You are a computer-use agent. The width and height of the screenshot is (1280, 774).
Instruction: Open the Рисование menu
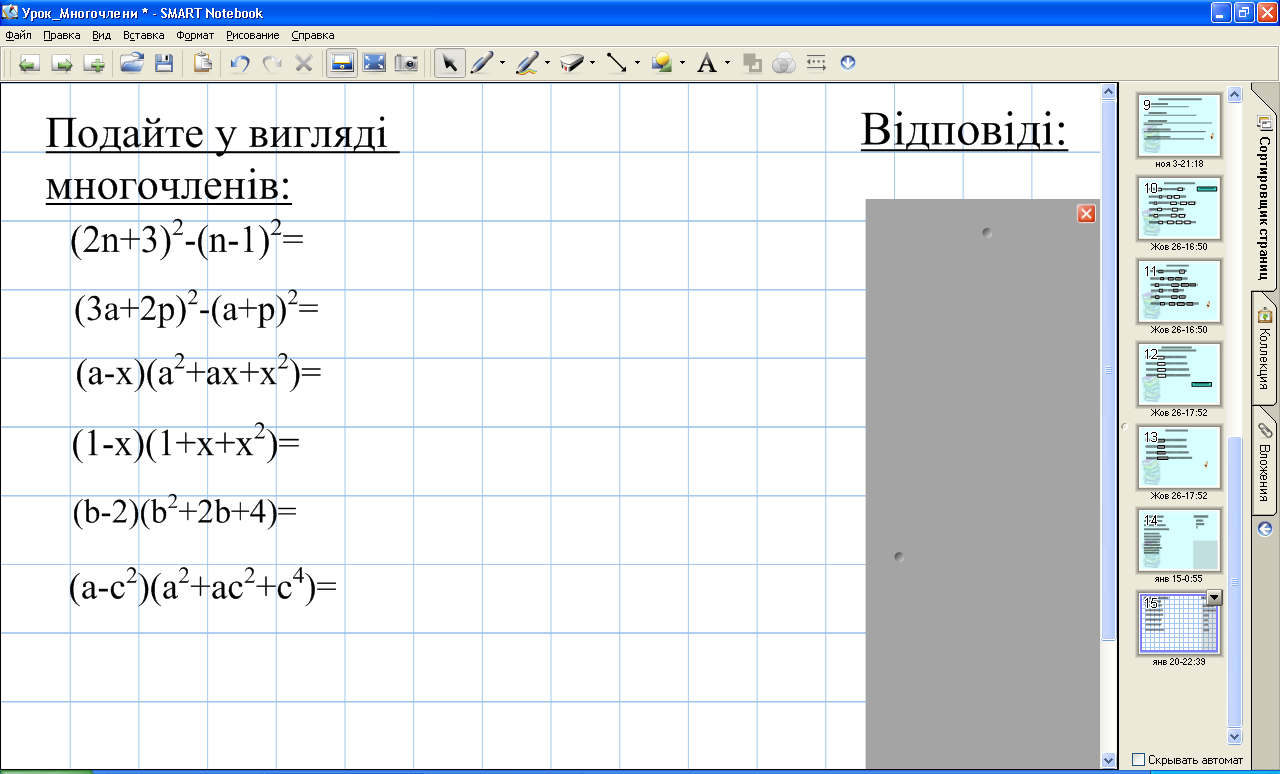[x=254, y=35]
